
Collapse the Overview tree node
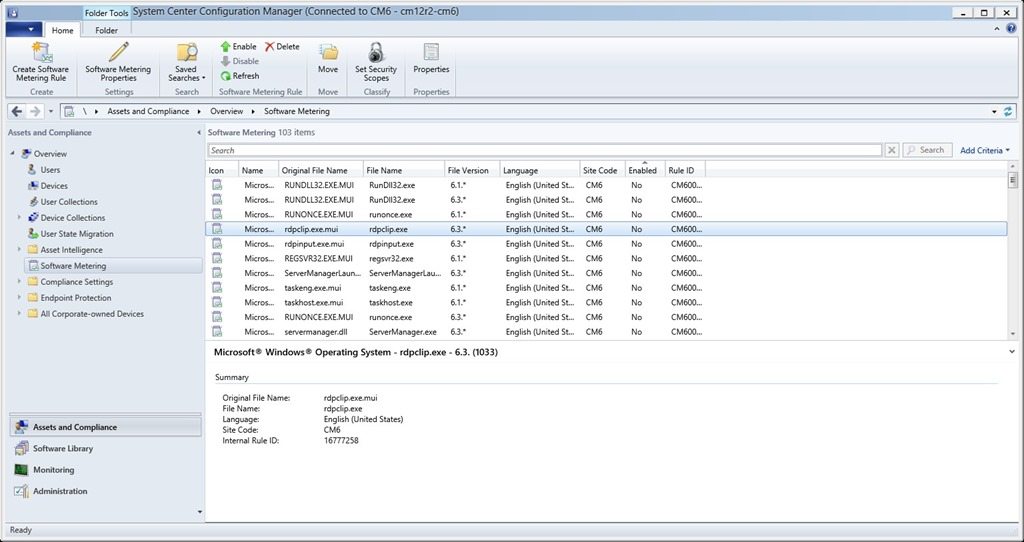[12, 153]
